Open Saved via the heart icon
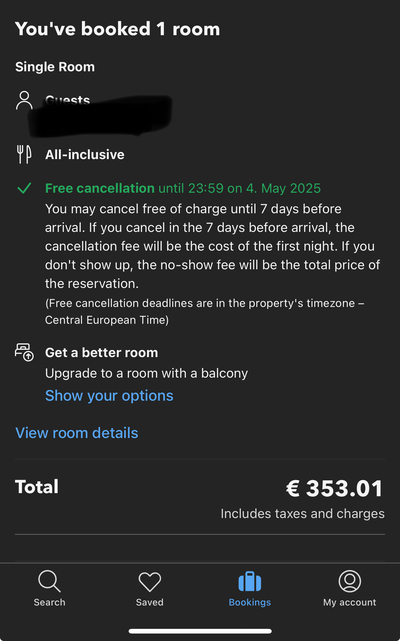This screenshot has height=641, width=400. point(150,582)
